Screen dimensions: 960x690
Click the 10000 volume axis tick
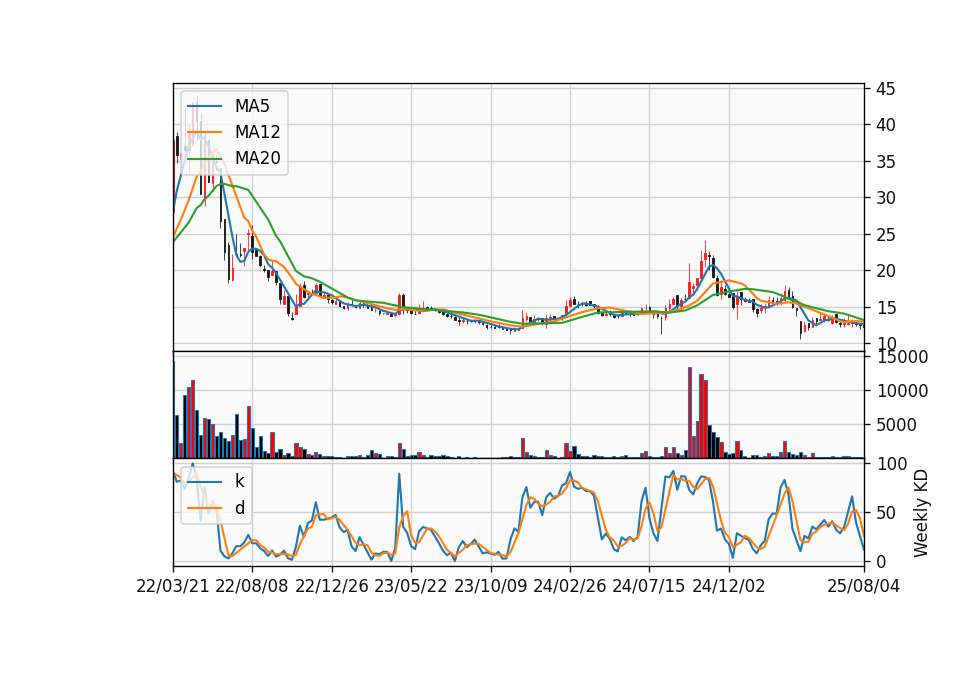tap(902, 391)
